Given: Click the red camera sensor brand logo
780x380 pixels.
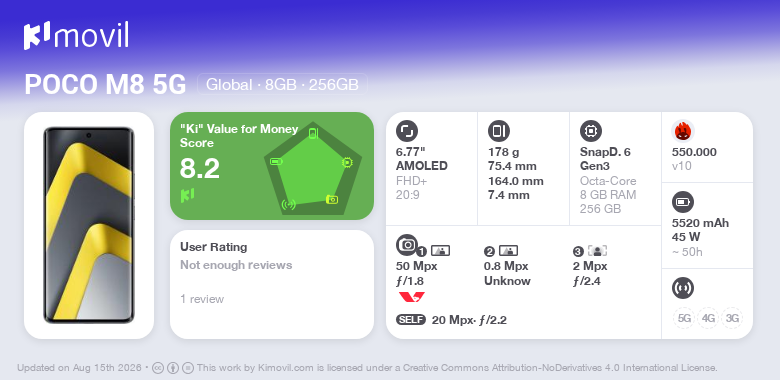Looking at the screenshot, I should (x=412, y=297).
